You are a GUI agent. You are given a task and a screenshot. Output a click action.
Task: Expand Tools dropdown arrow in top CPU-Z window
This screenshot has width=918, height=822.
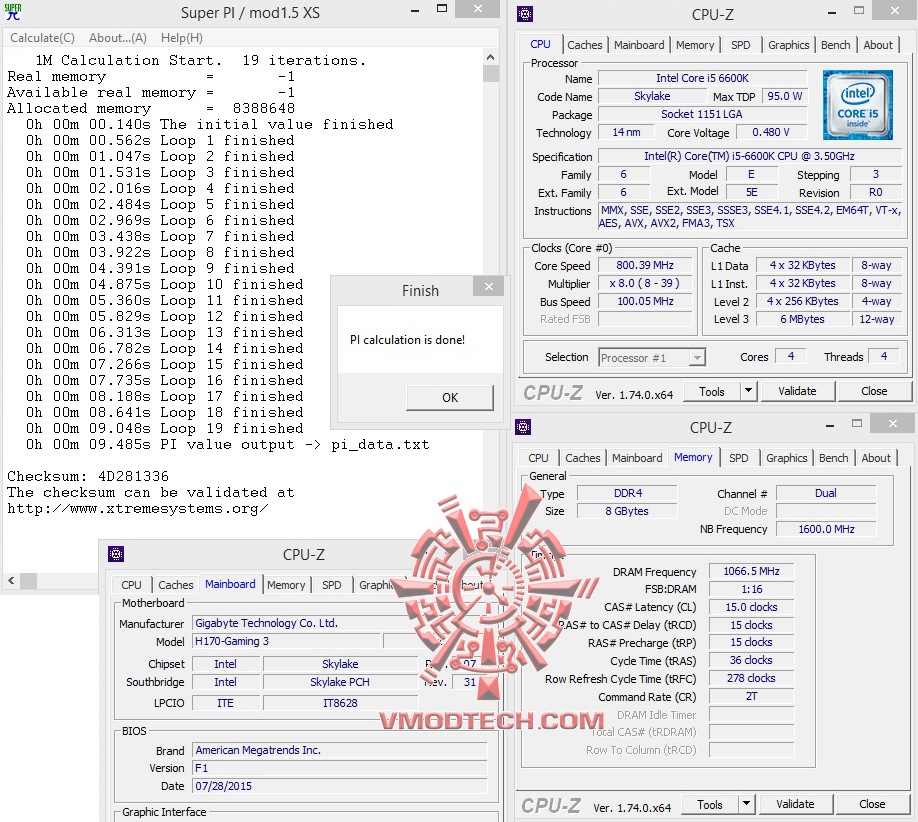[748, 392]
